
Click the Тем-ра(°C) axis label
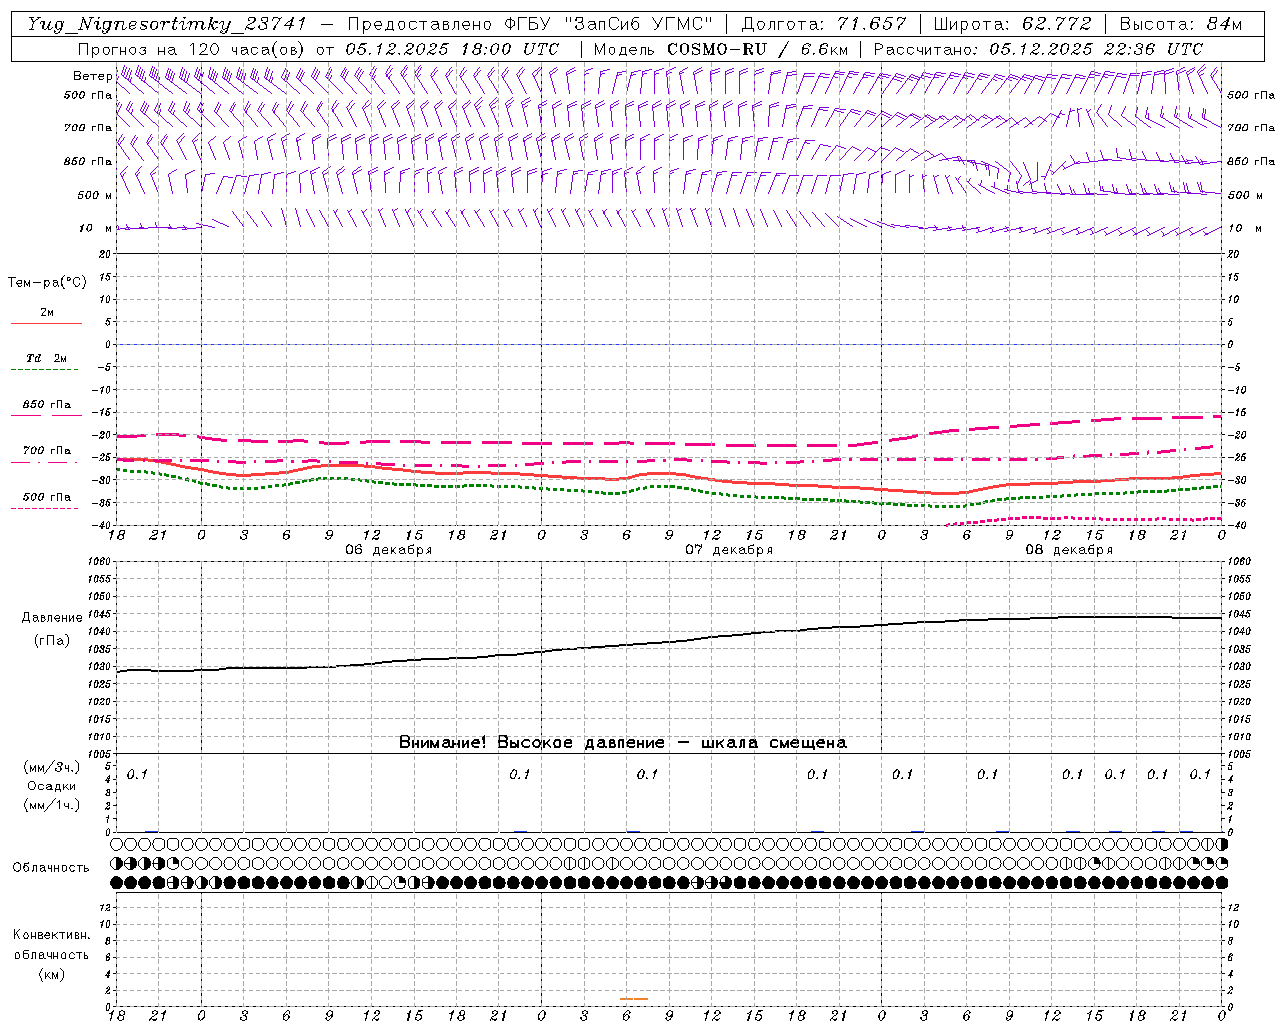(x=47, y=283)
